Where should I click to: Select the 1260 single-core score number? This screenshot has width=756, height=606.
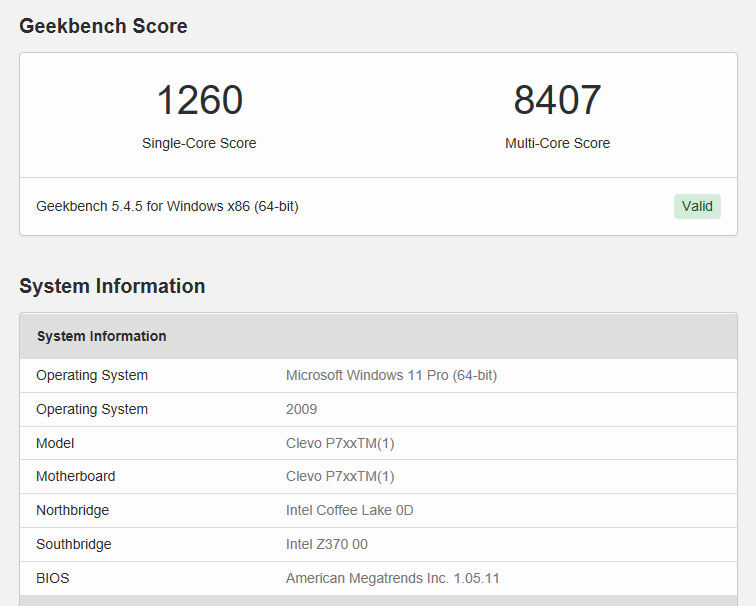200,100
